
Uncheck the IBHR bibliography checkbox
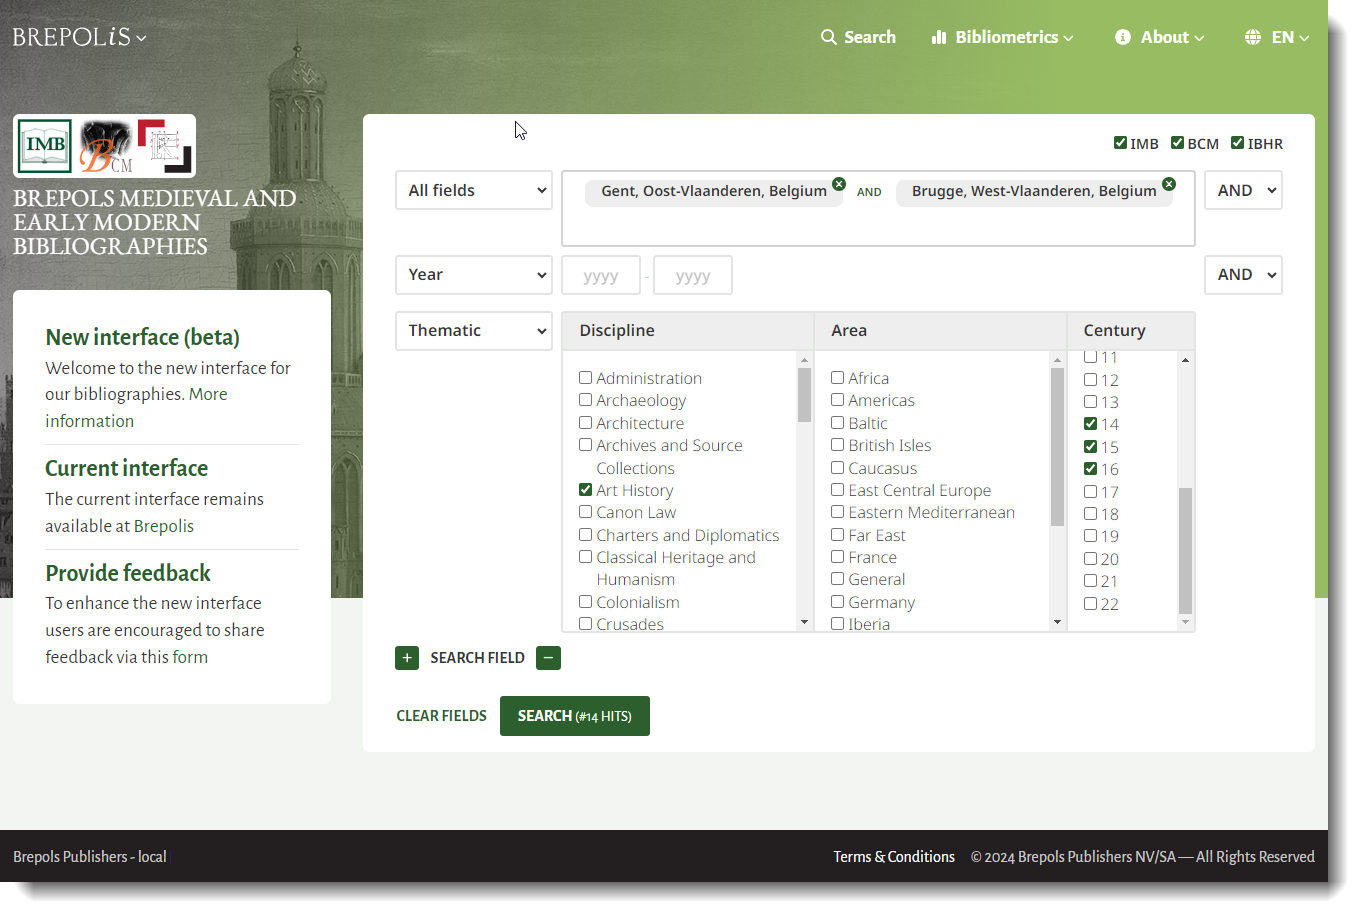point(1238,142)
